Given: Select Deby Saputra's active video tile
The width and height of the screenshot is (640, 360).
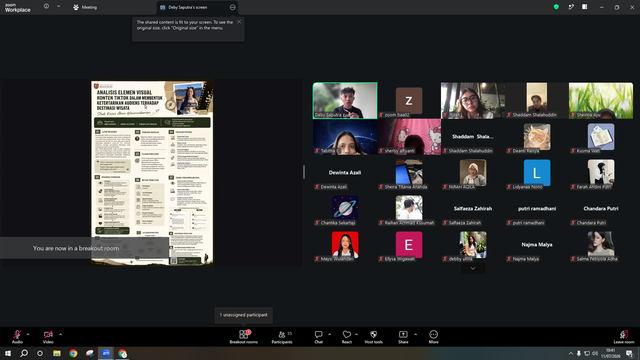Looking at the screenshot, I should pyautogui.click(x=345, y=100).
